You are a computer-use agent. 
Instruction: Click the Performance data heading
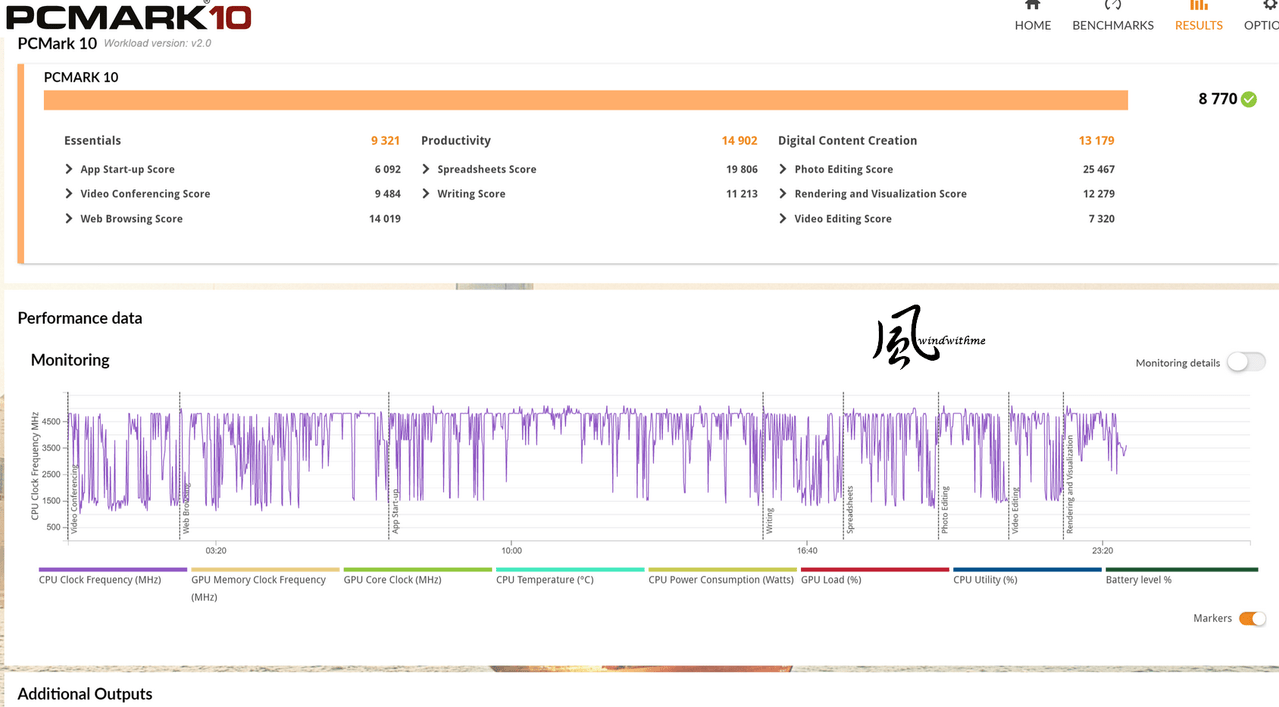[x=80, y=318]
